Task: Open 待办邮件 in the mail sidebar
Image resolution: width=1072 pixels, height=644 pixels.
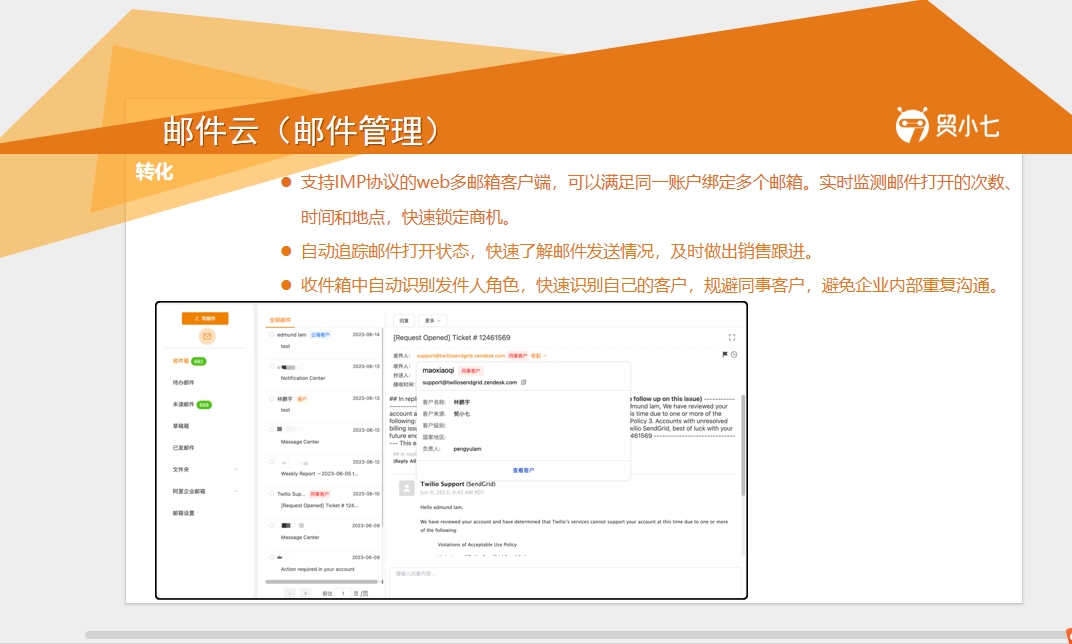Action: (x=183, y=383)
